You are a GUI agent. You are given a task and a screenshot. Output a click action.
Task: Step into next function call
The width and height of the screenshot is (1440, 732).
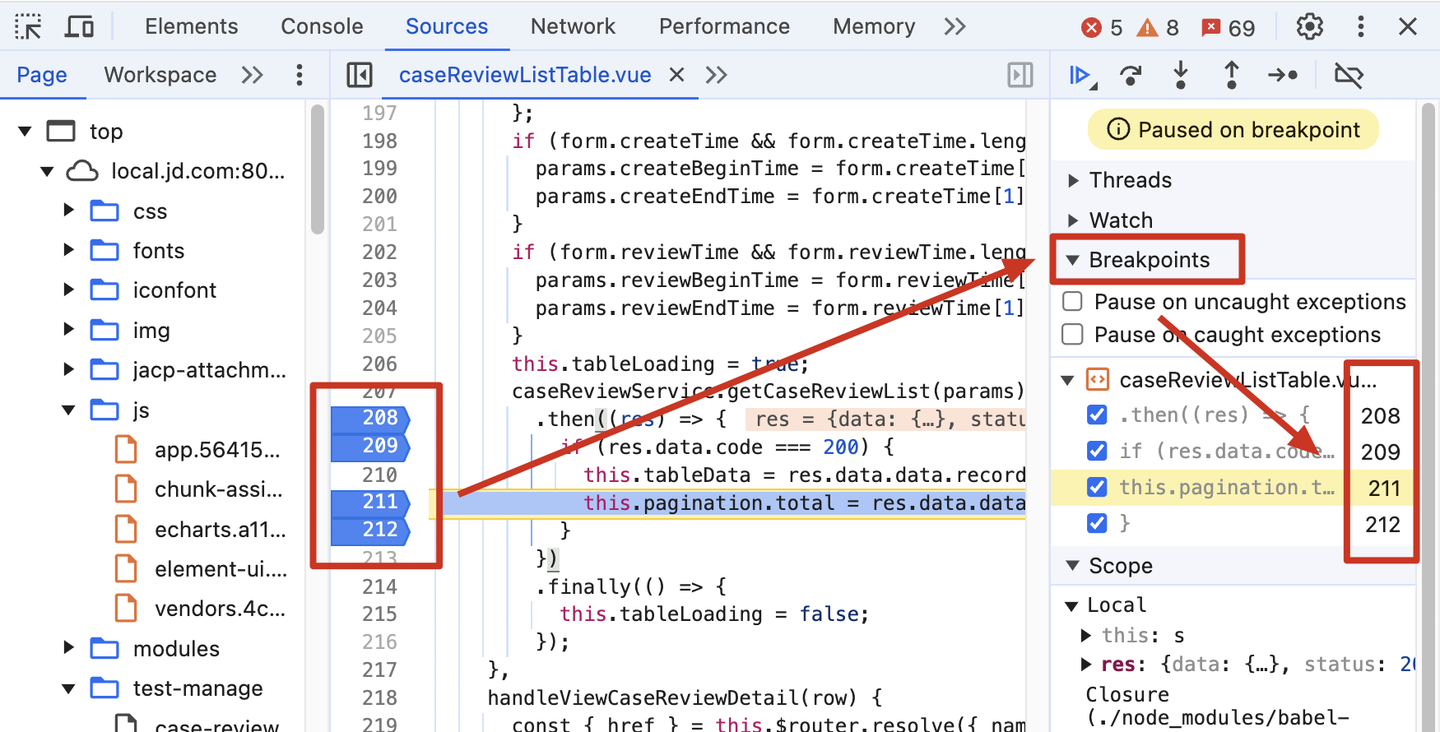(x=1181, y=75)
